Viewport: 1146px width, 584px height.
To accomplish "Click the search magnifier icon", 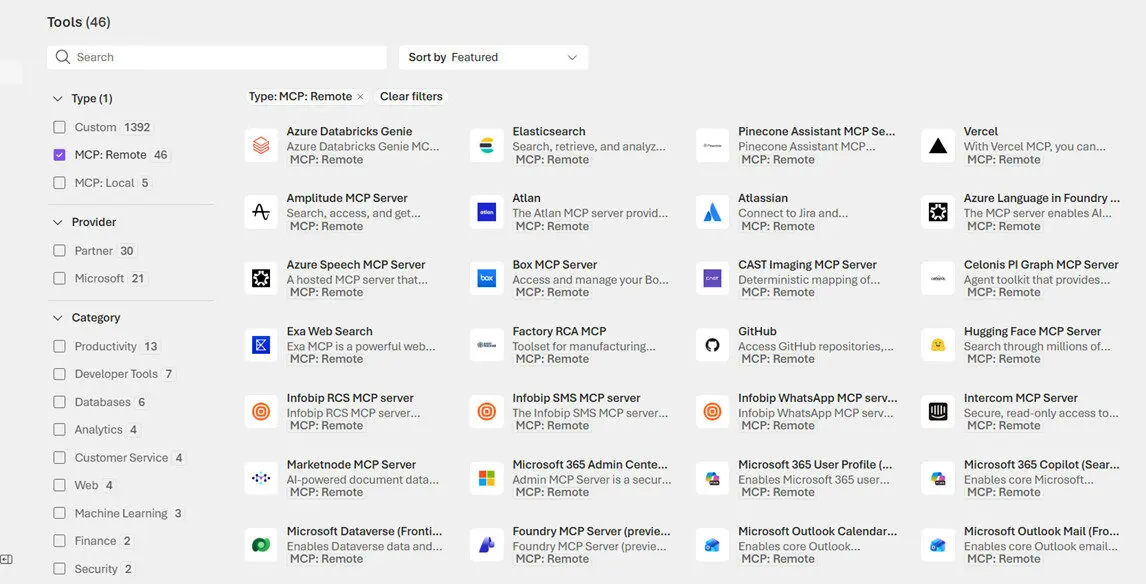I will (63, 57).
